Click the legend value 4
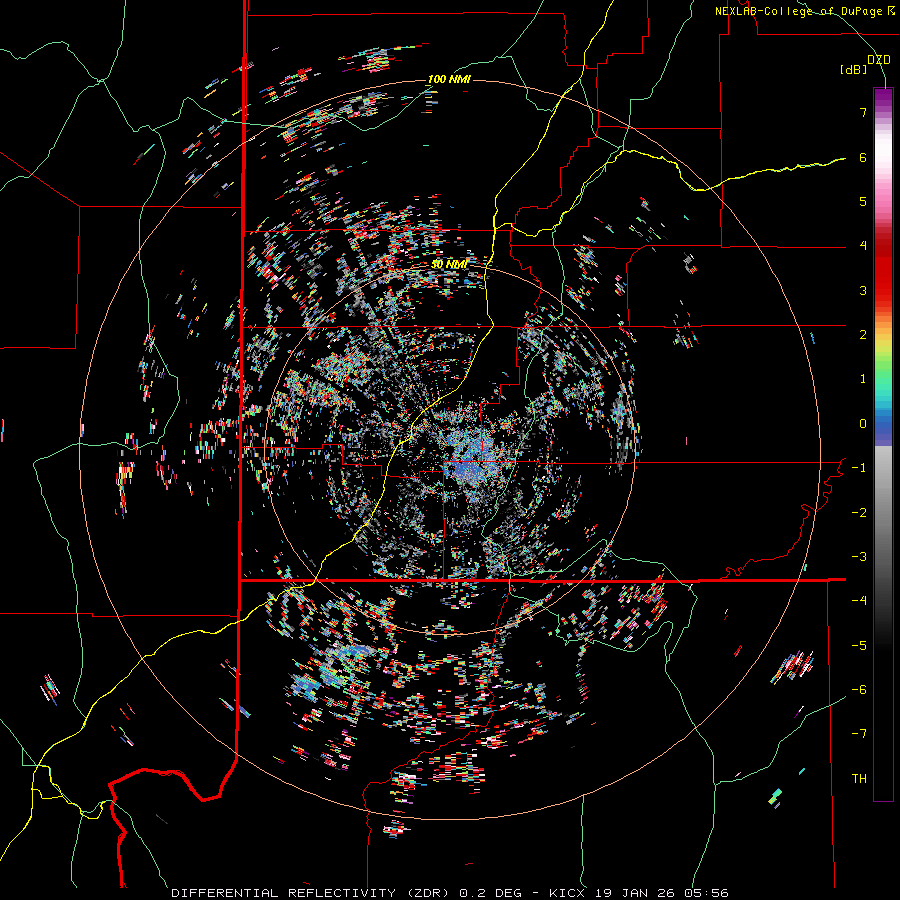Viewport: 900px width, 900px height. pos(863,246)
